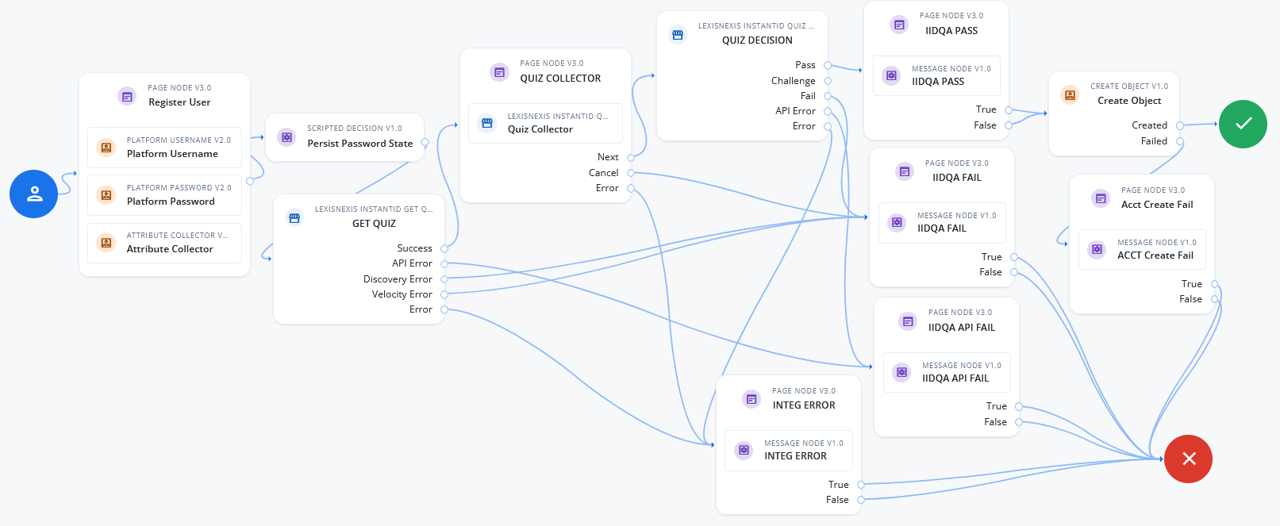Click QUIZ DECISION Fail outcome connector
Image resolution: width=1280 pixels, height=526 pixels.
[827, 96]
